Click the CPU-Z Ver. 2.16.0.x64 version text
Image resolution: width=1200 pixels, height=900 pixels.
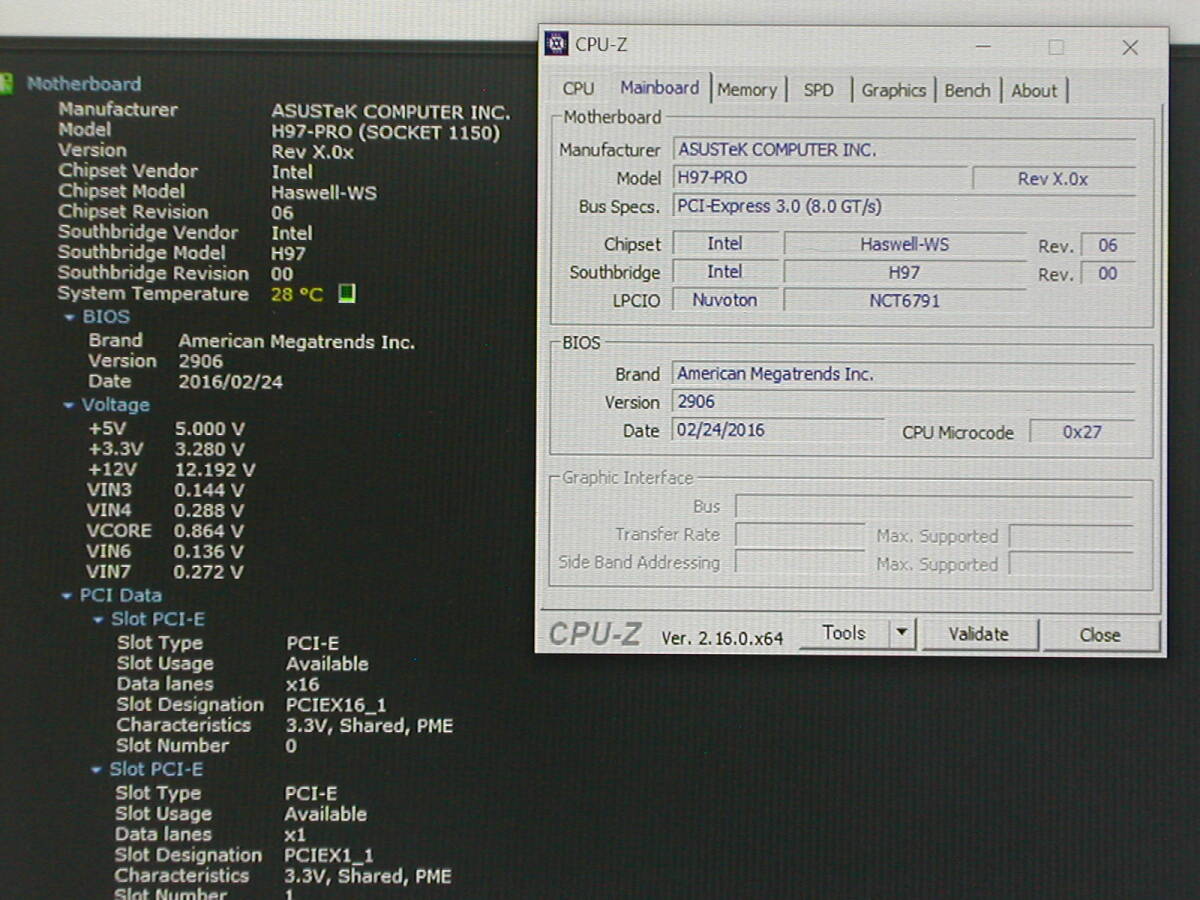point(723,637)
